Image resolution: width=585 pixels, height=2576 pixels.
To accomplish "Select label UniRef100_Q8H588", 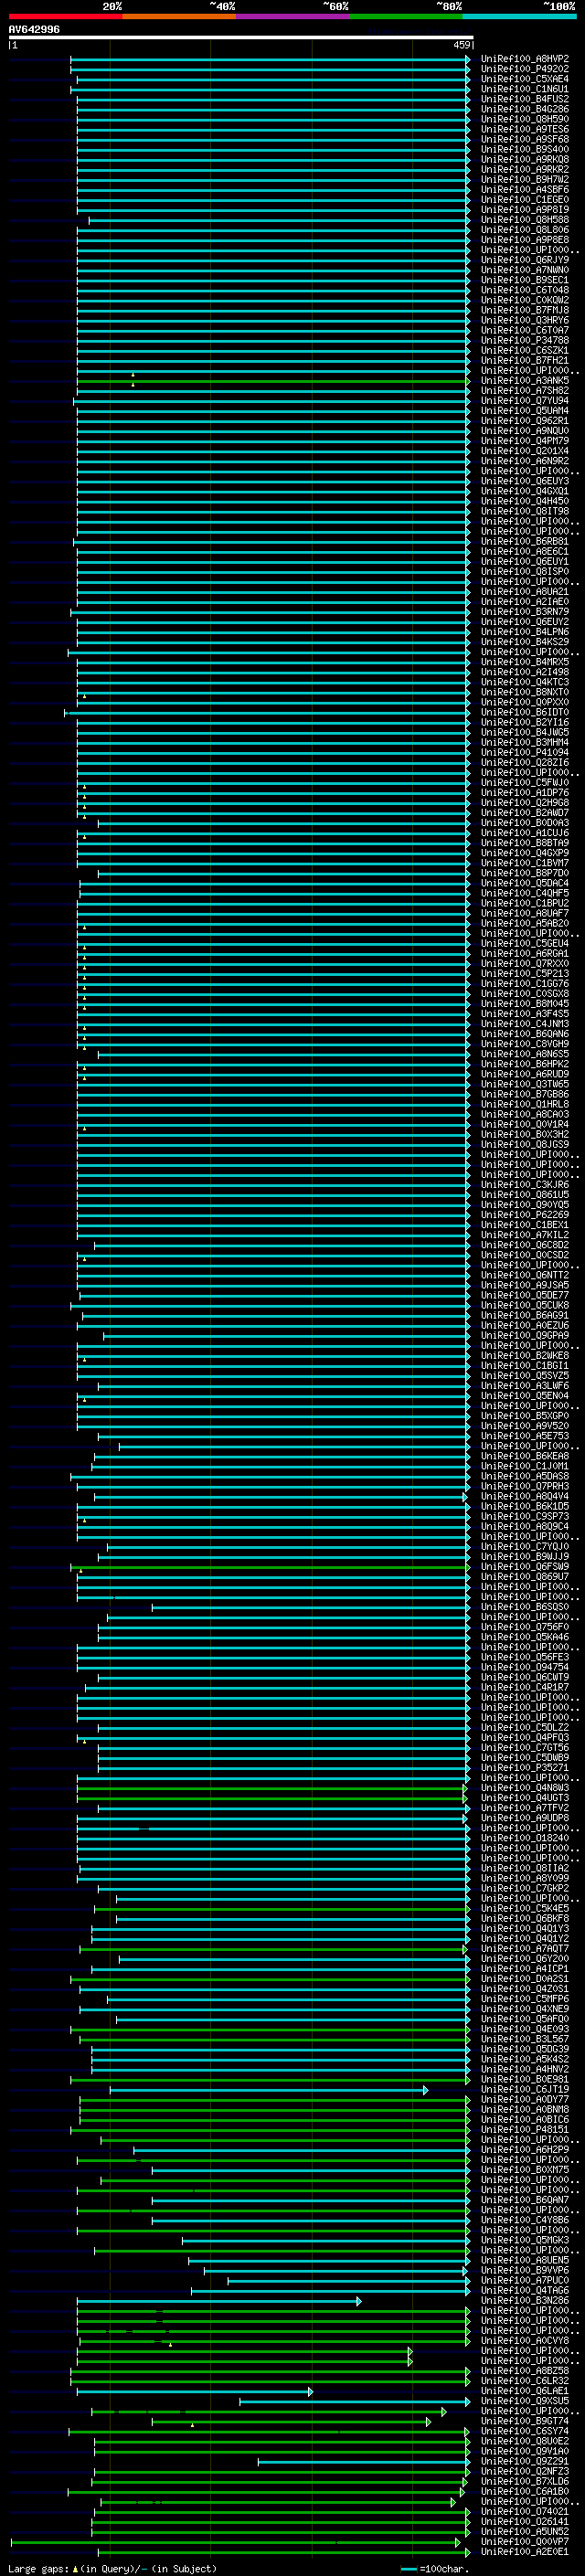I will tap(525, 220).
